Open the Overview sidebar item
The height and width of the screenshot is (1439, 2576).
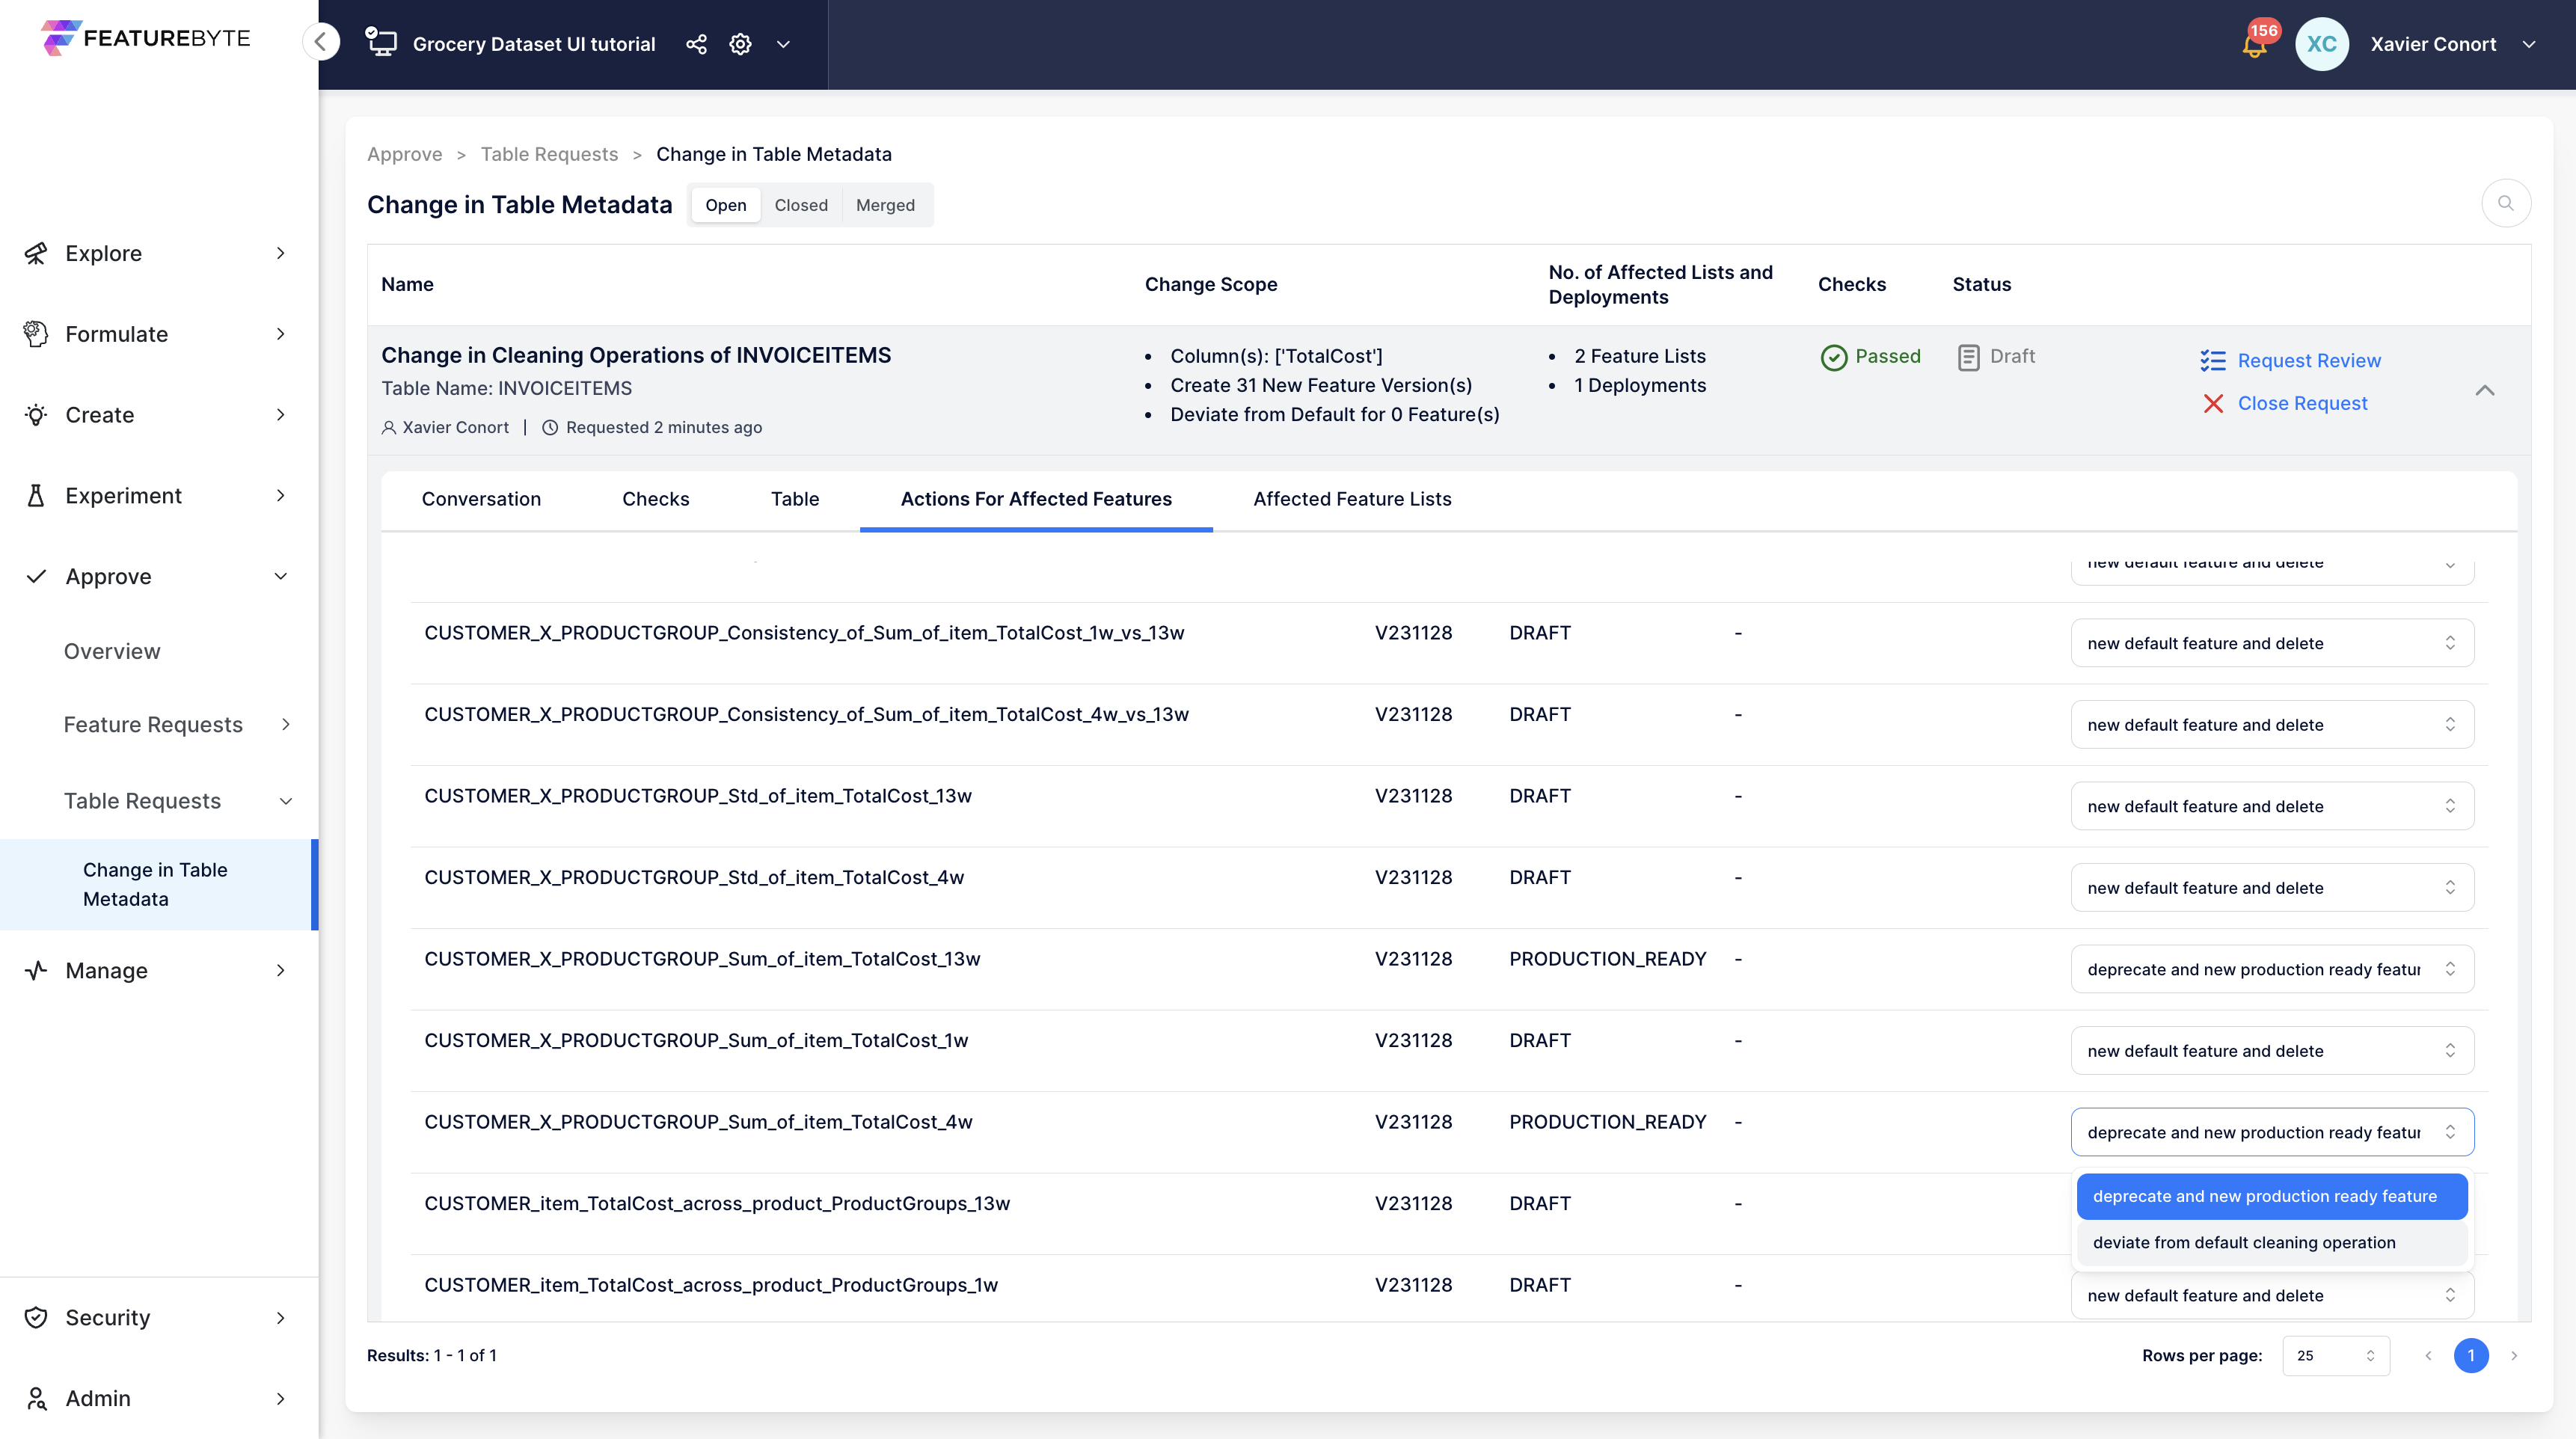coord(112,651)
